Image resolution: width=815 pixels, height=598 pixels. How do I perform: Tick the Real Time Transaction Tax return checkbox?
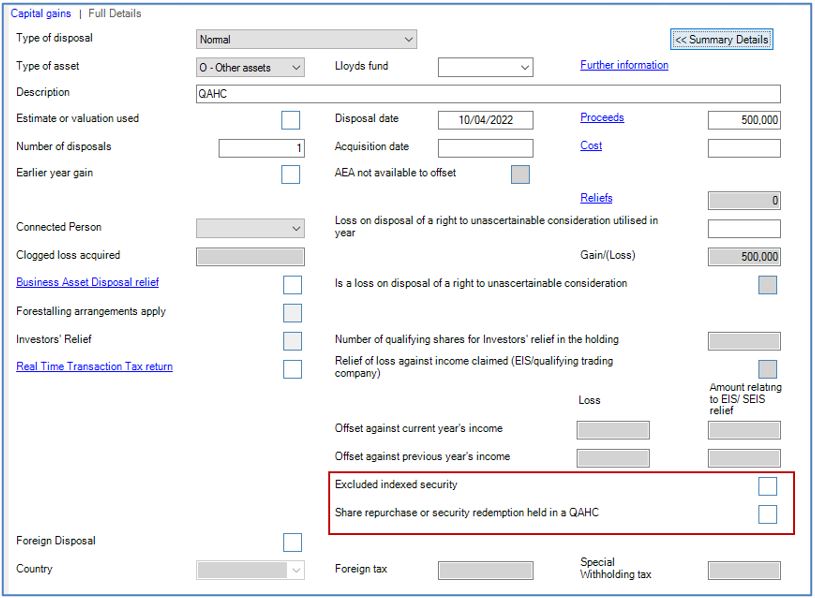(x=293, y=369)
